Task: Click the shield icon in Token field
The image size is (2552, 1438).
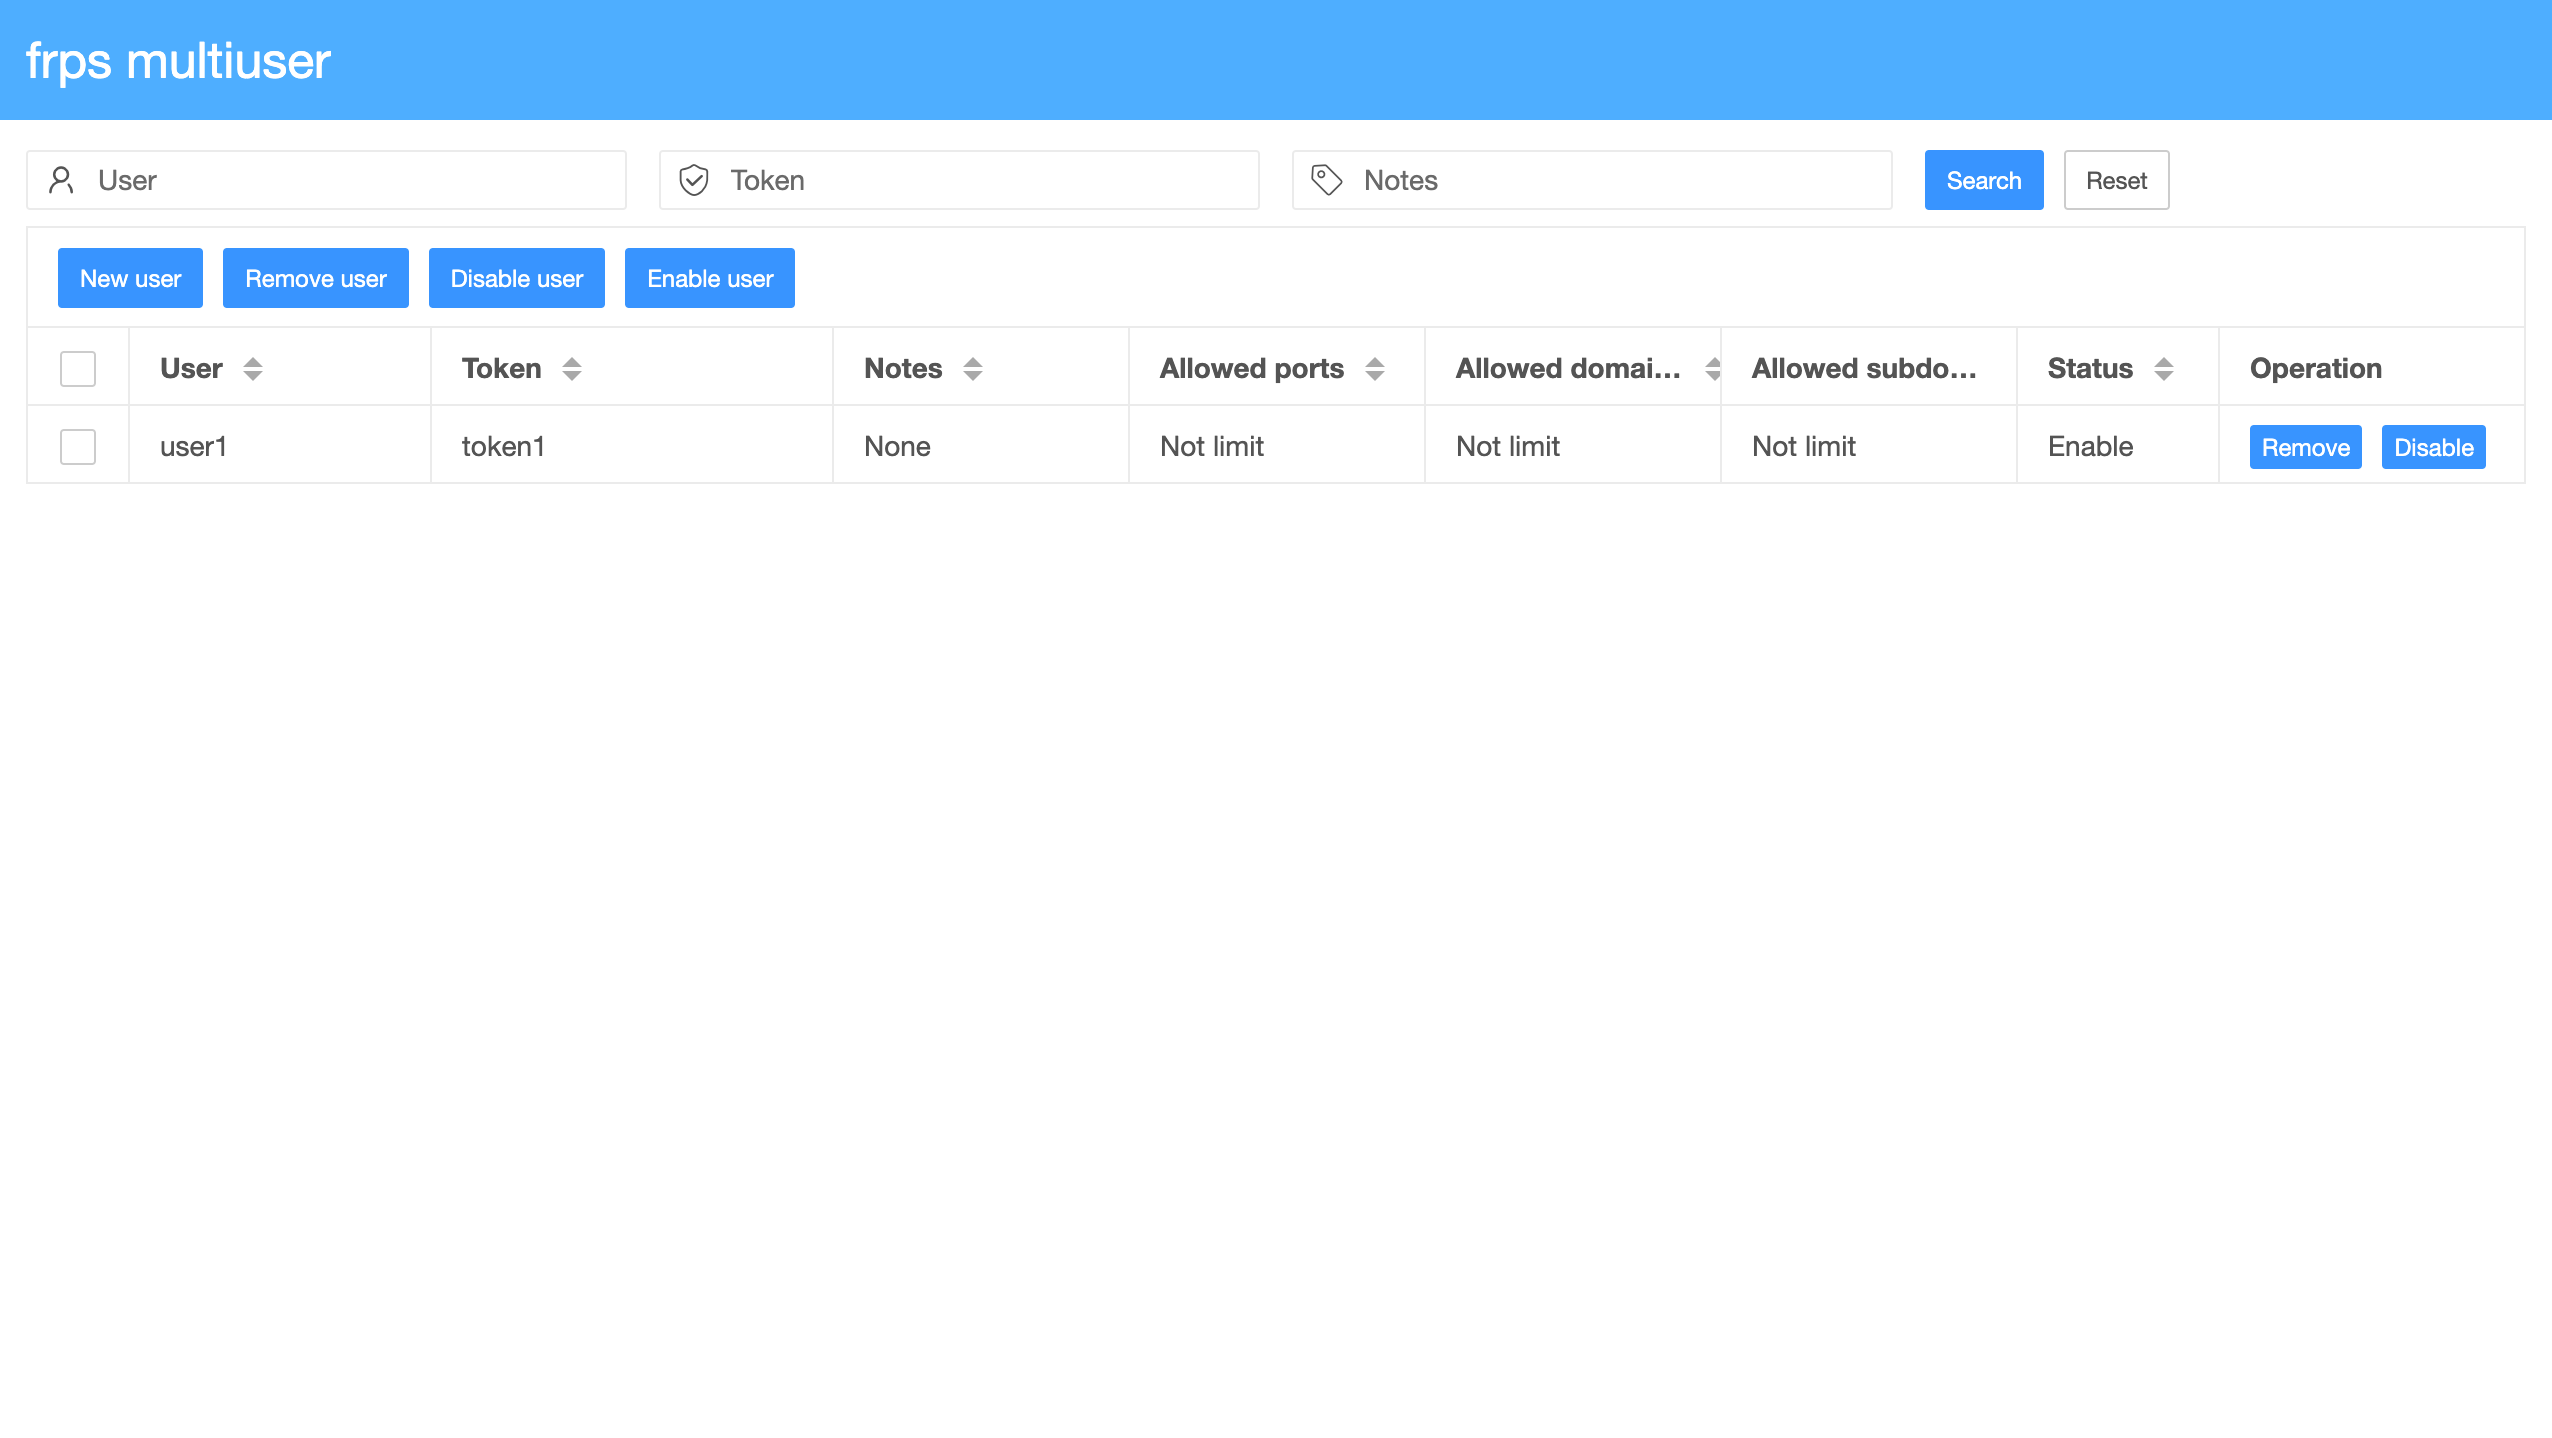Action: pos(694,180)
